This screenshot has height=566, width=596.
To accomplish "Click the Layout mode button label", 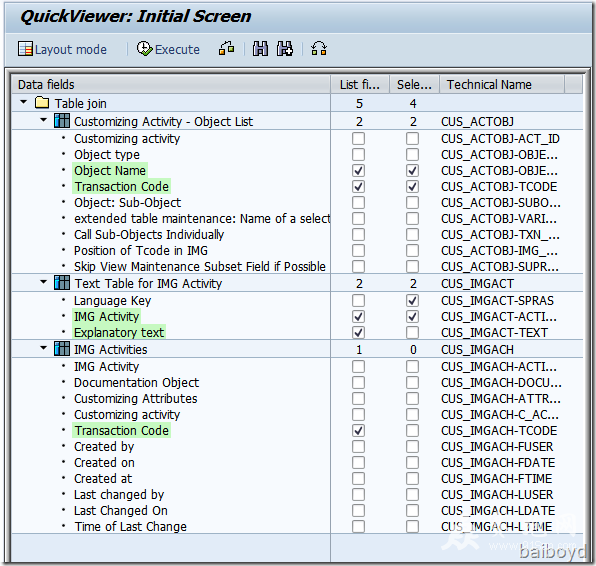I will 71,49.
